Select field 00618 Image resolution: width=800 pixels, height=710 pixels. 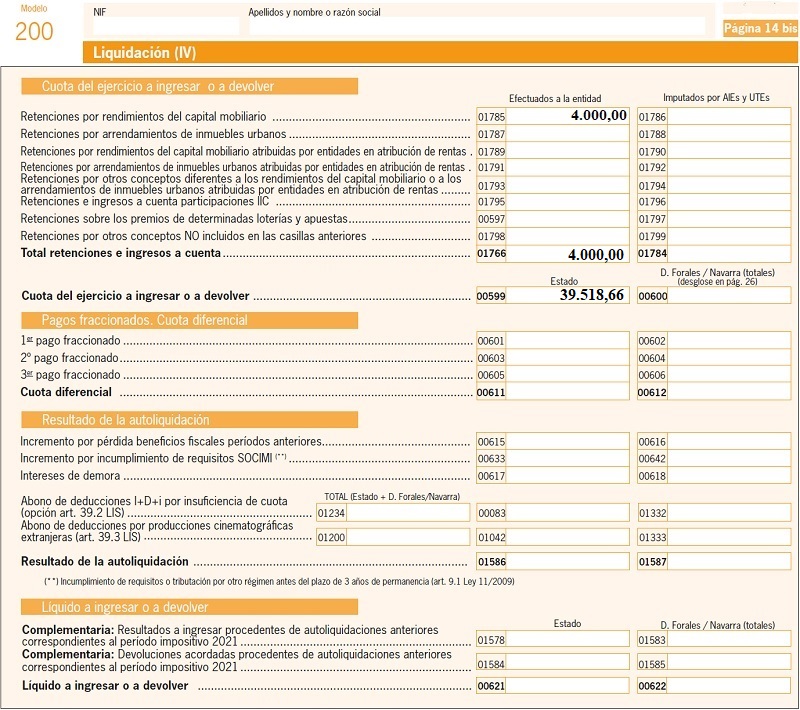(729, 476)
